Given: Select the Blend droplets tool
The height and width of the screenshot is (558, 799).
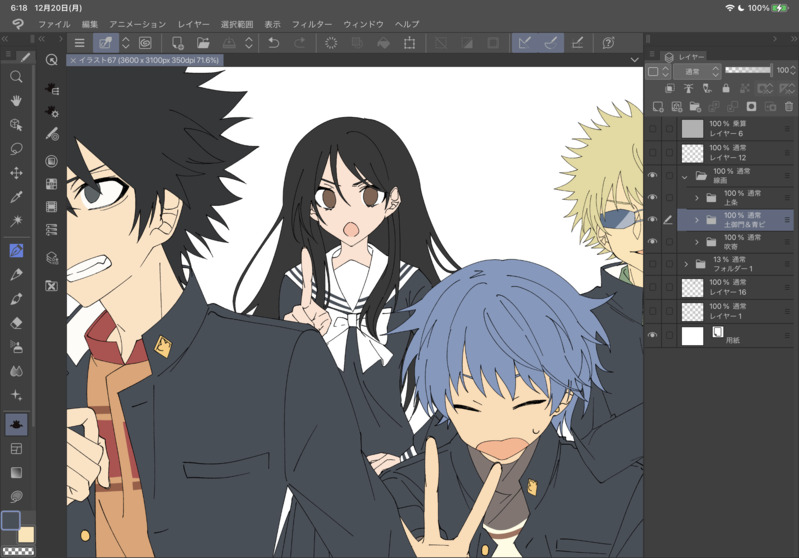Looking at the screenshot, I should [16, 371].
